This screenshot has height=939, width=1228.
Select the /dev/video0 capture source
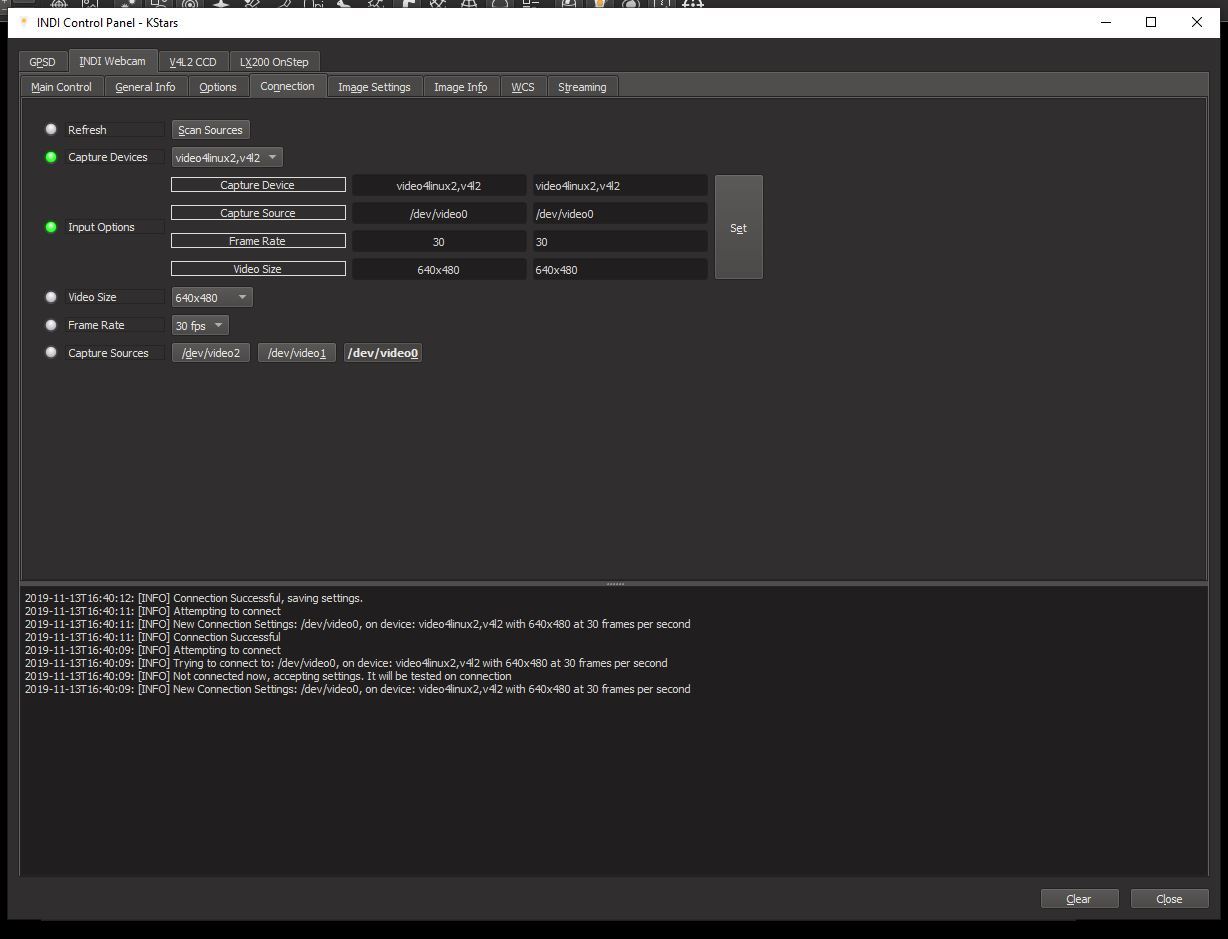click(383, 353)
